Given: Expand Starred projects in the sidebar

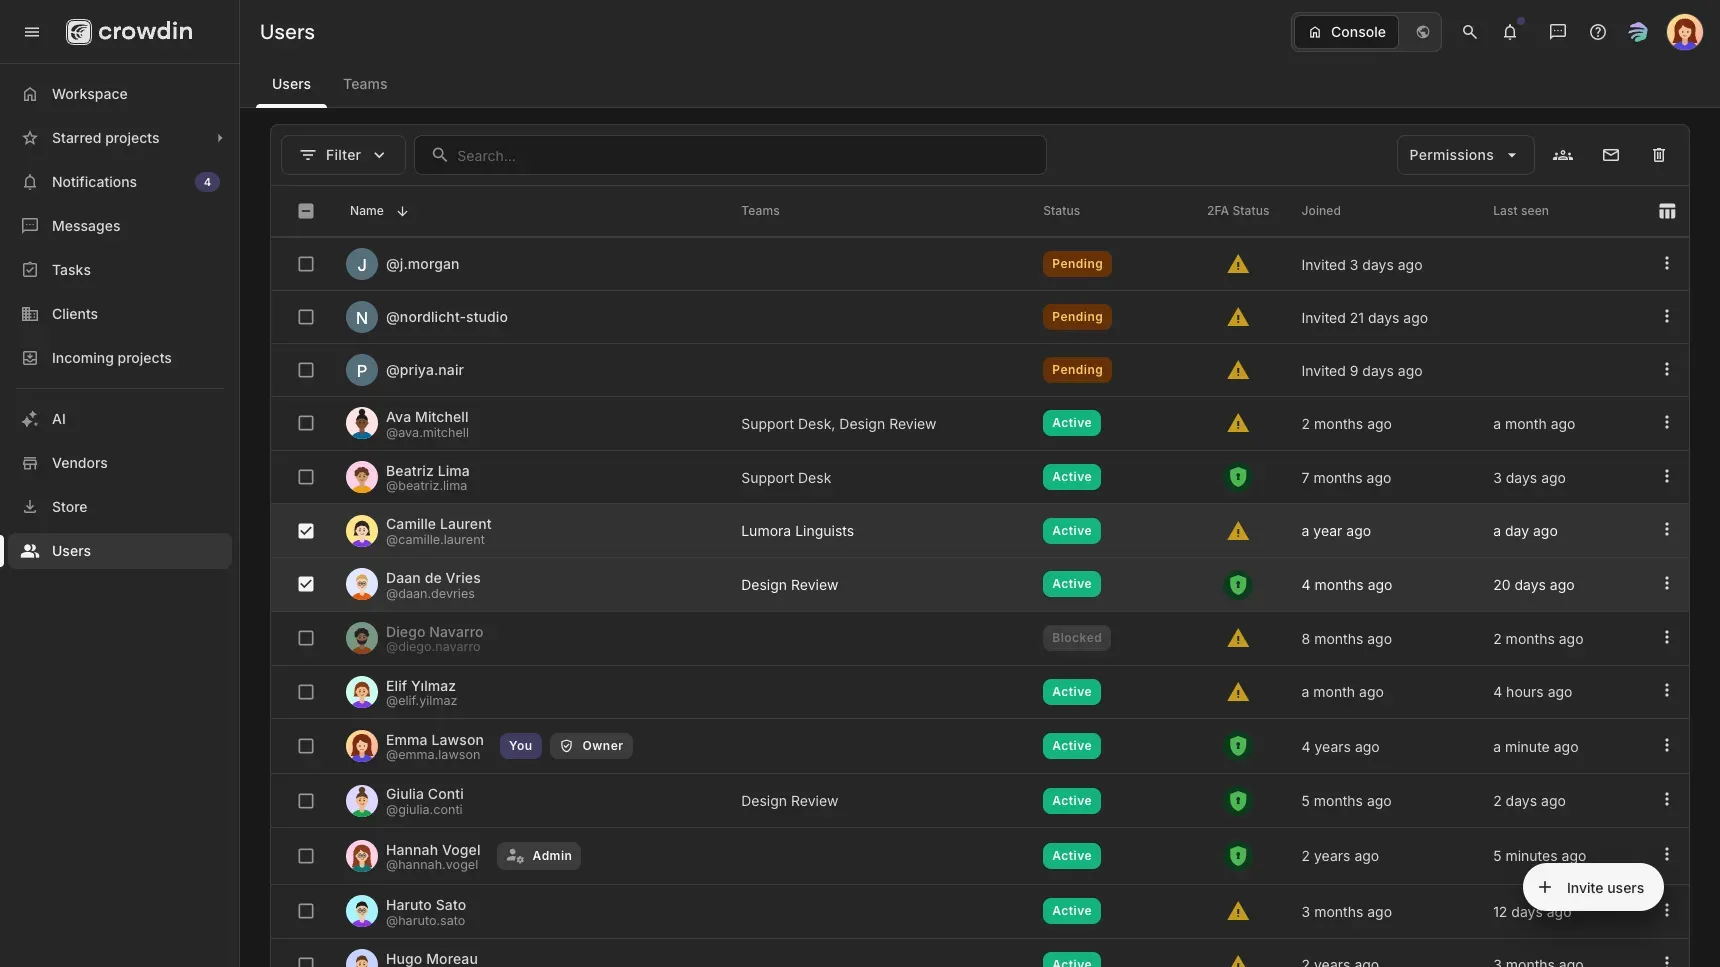Looking at the screenshot, I should [220, 138].
